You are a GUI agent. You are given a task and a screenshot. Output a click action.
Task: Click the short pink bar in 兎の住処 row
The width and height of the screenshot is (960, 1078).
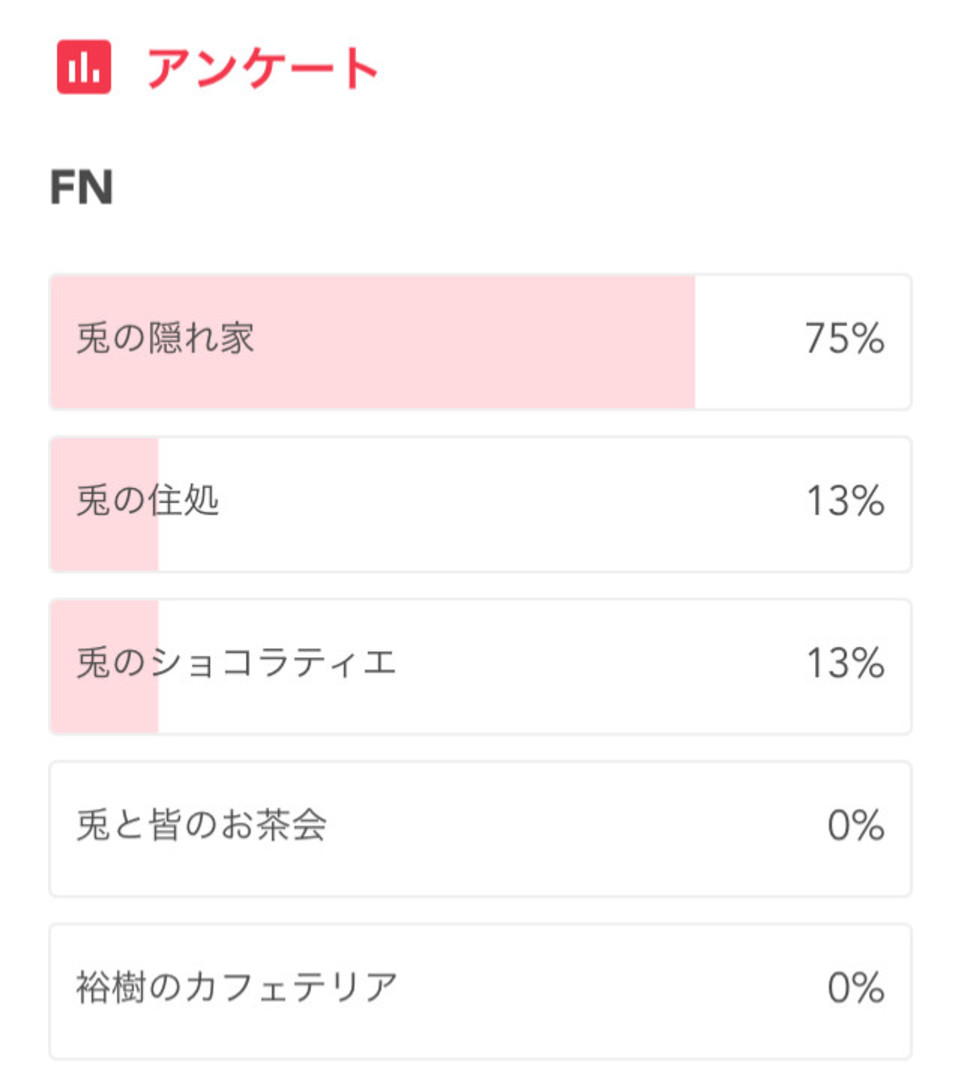[105, 505]
